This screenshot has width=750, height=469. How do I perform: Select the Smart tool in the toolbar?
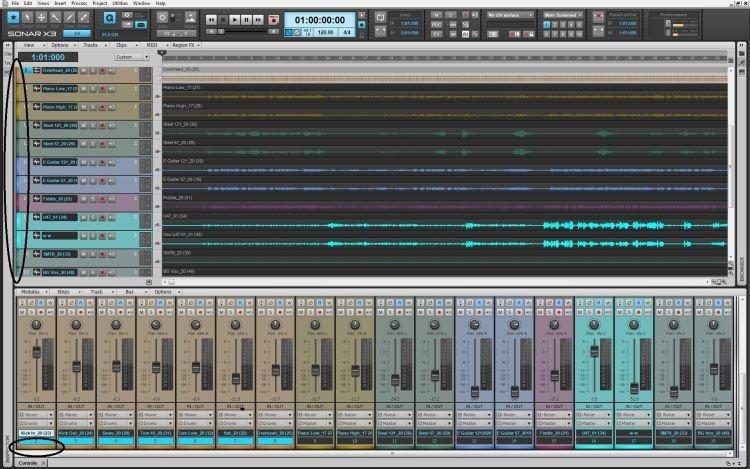click(x=13, y=18)
